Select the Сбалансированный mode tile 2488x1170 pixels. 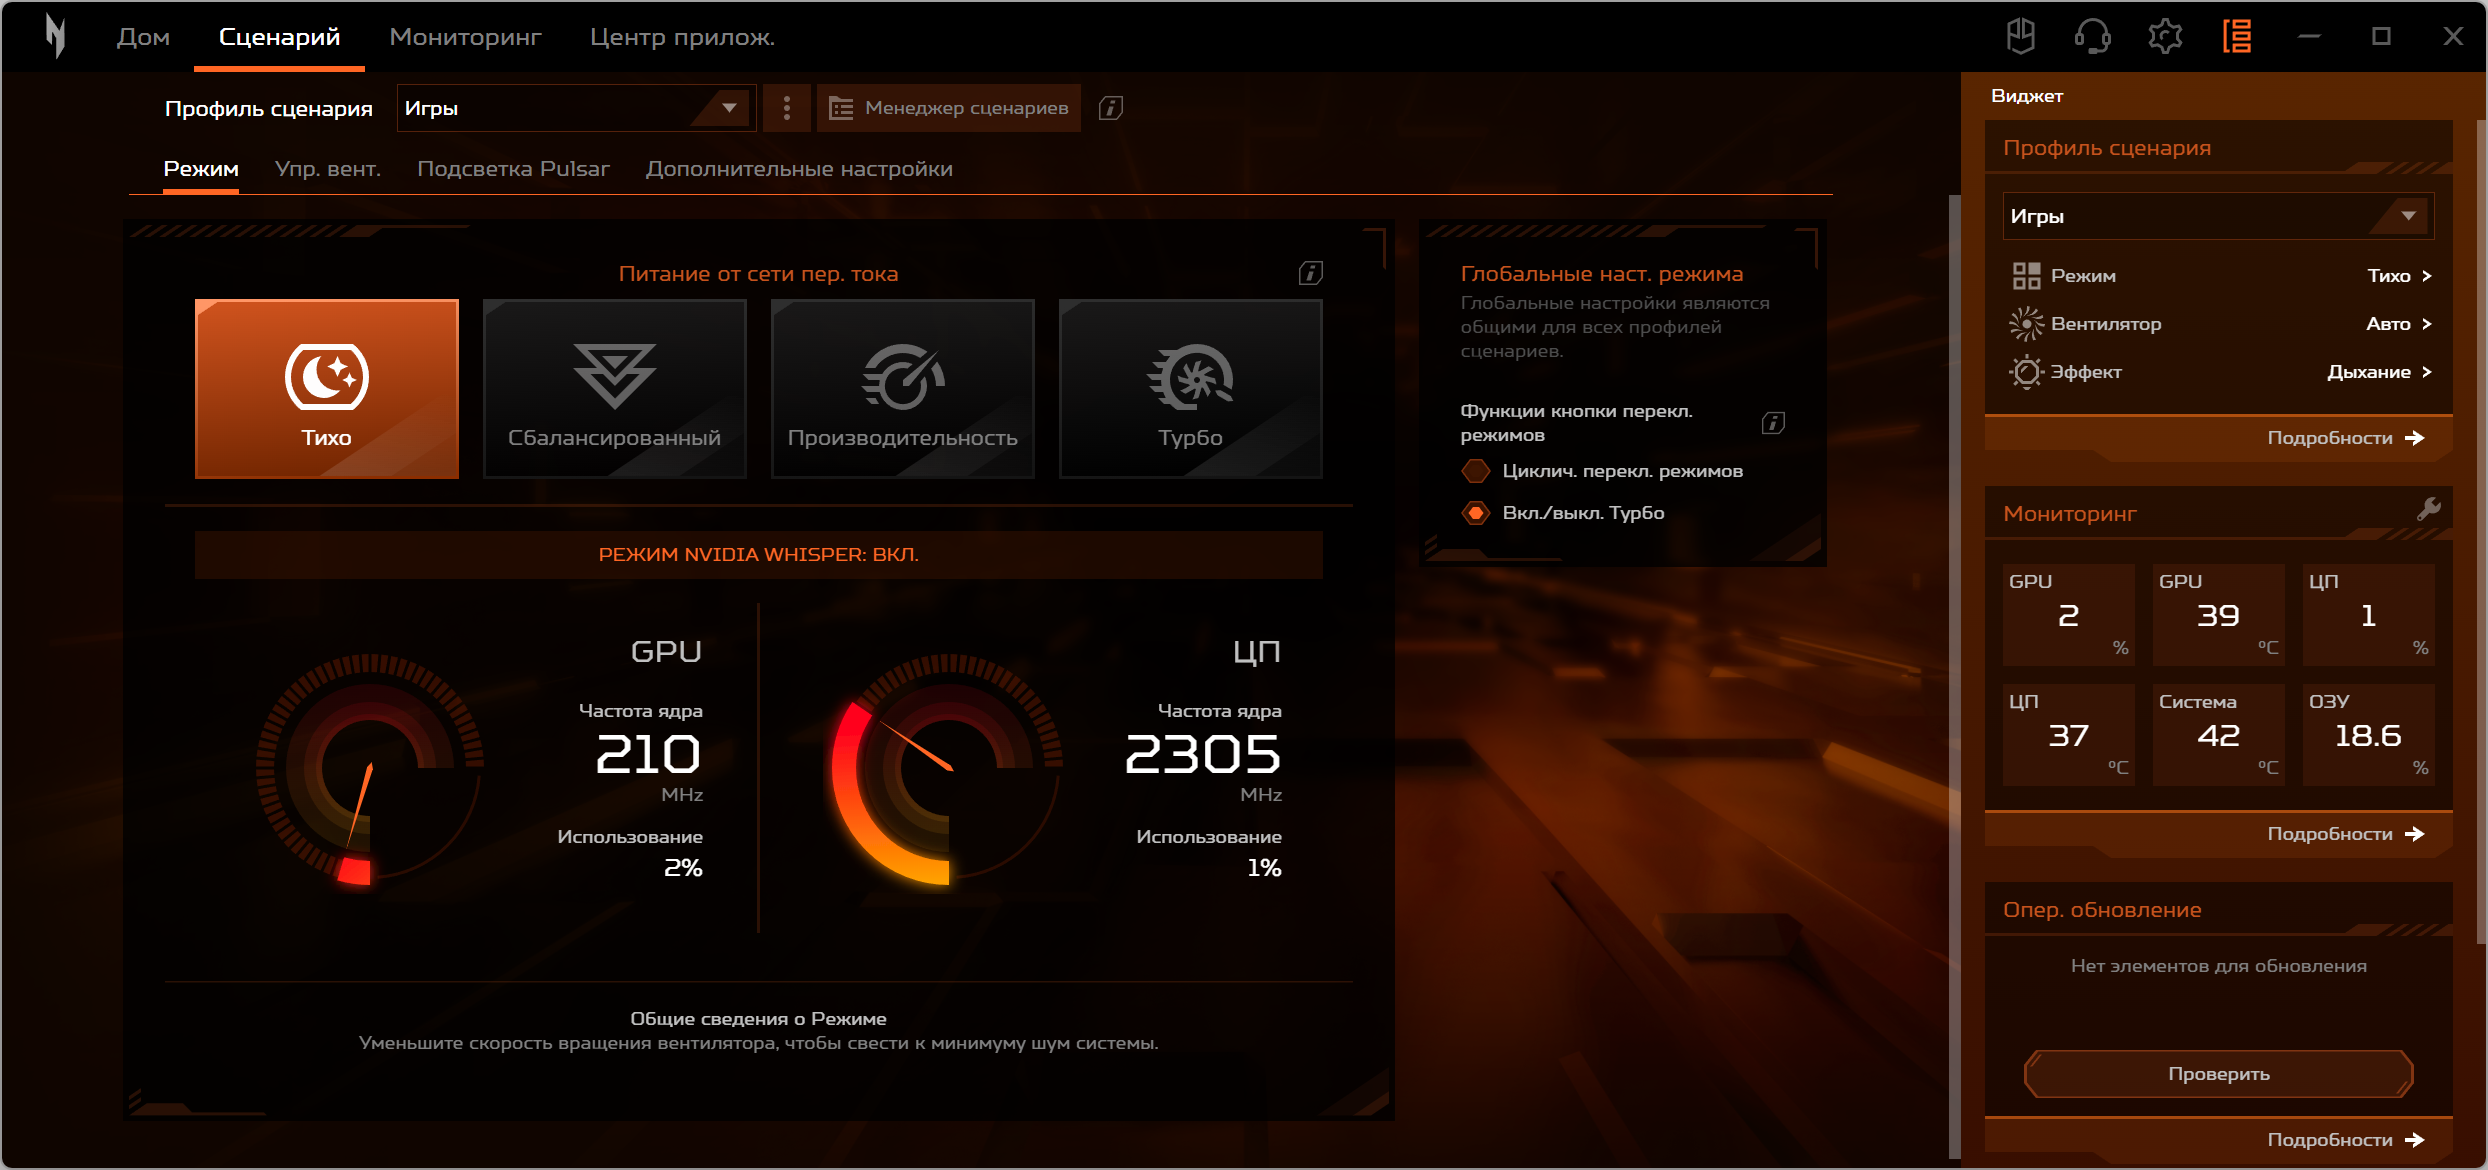point(614,388)
